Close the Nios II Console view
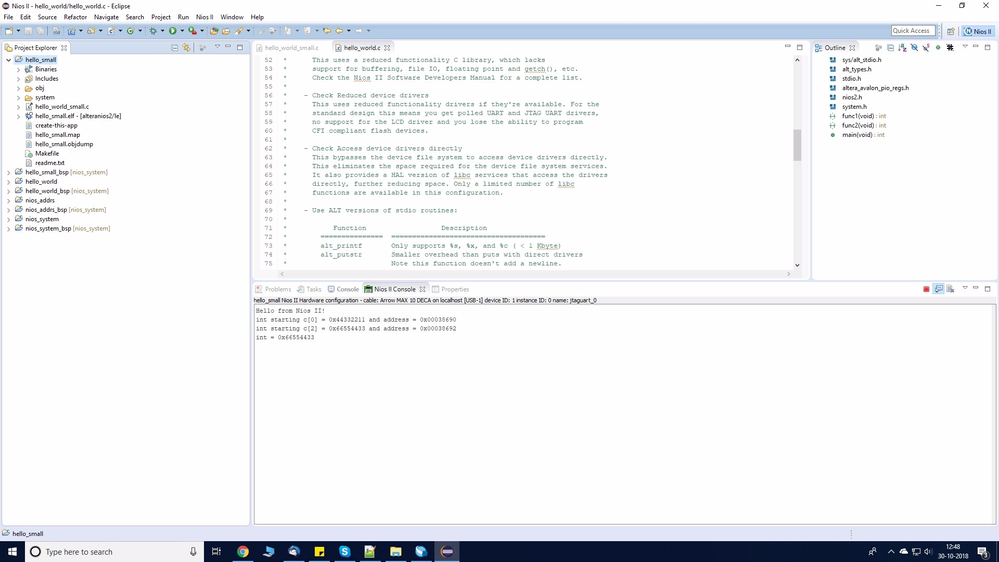The width and height of the screenshot is (999, 562). [x=422, y=289]
